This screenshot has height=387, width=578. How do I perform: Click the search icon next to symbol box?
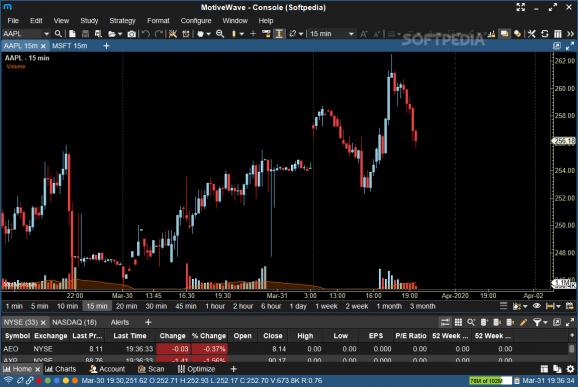point(58,34)
